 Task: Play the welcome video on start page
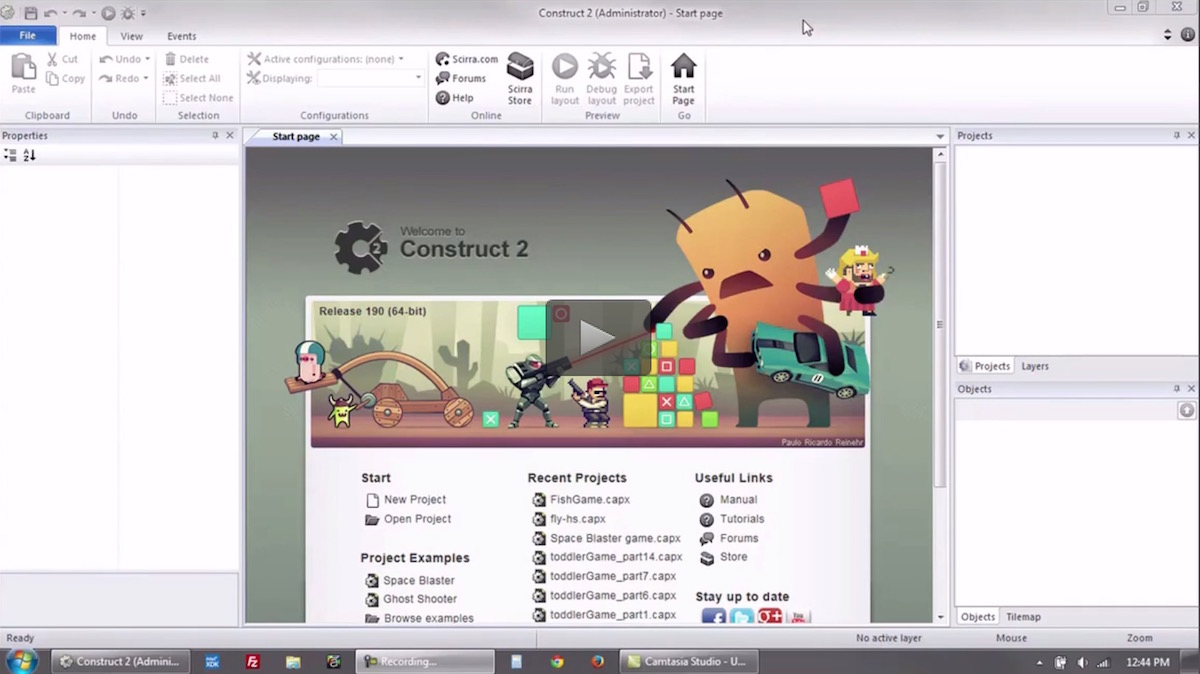598,337
